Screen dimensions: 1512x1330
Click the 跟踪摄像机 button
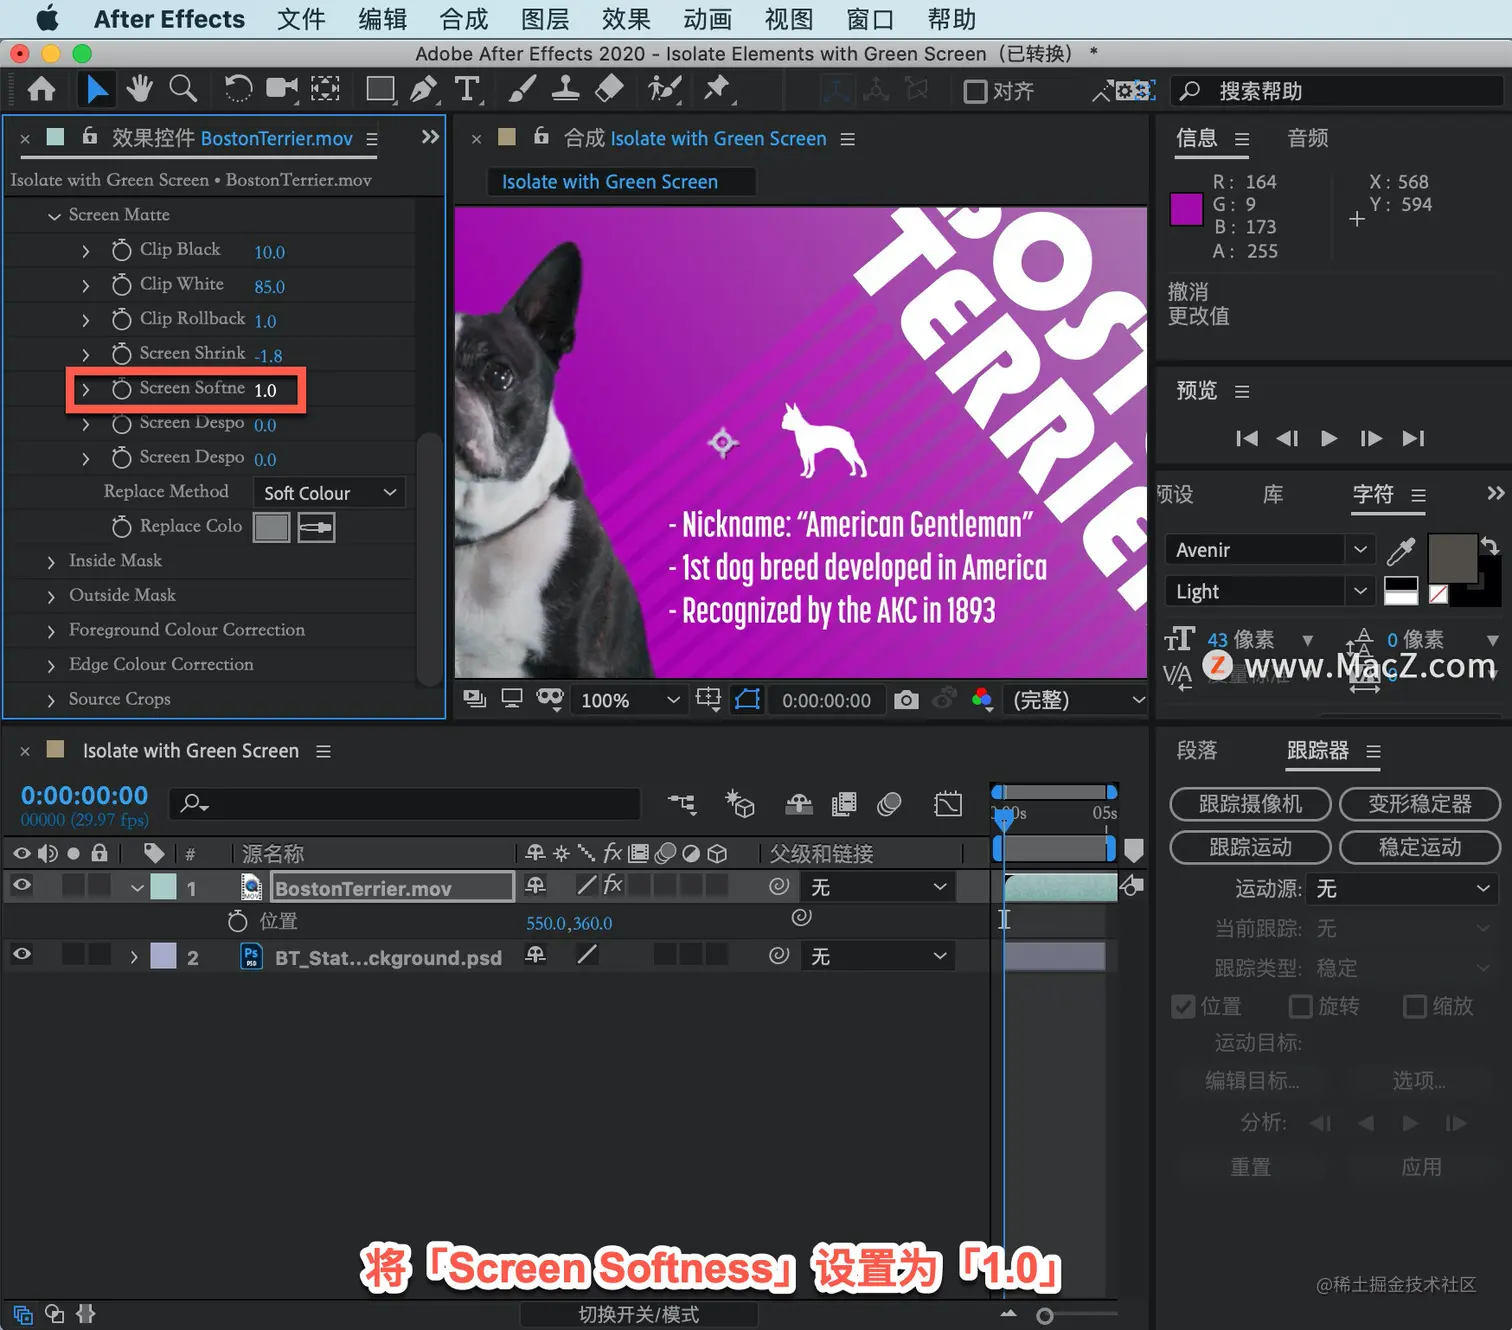[x=1250, y=804]
